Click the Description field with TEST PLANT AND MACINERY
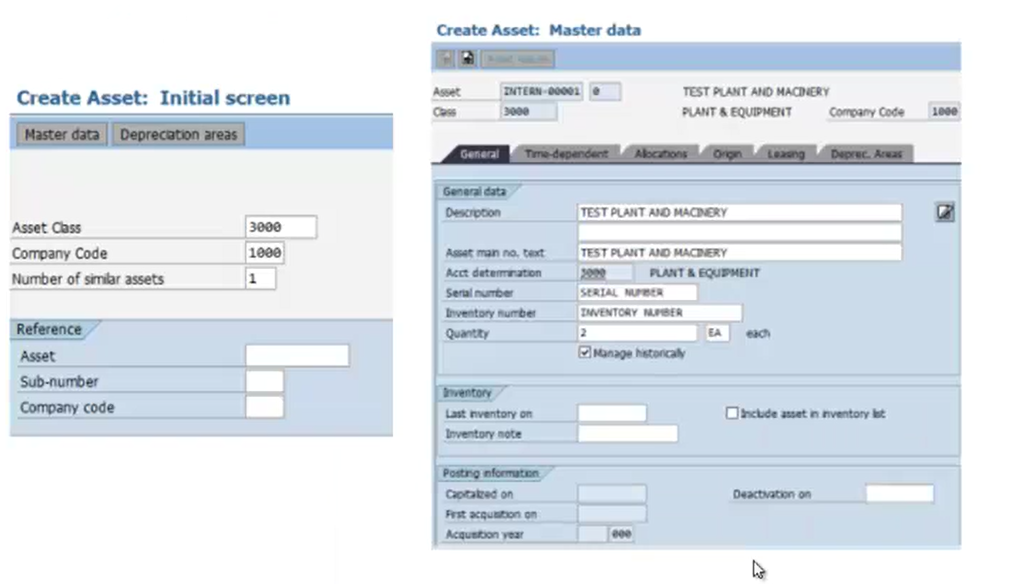 point(739,212)
